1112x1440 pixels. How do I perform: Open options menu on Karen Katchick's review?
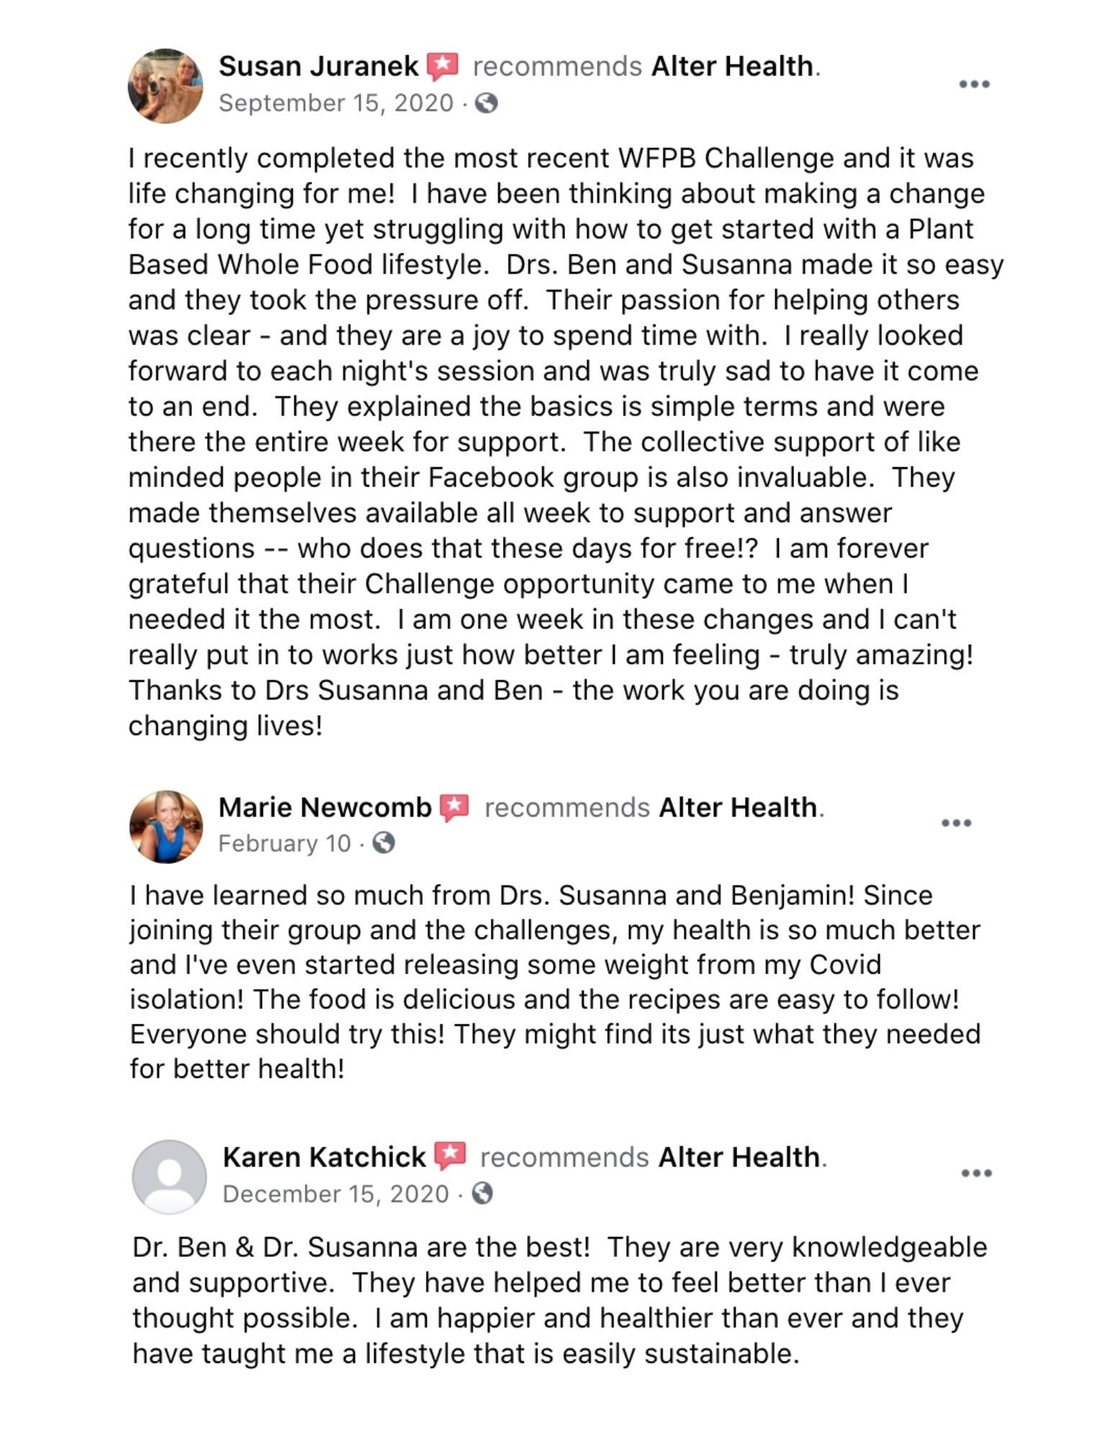(x=976, y=1173)
